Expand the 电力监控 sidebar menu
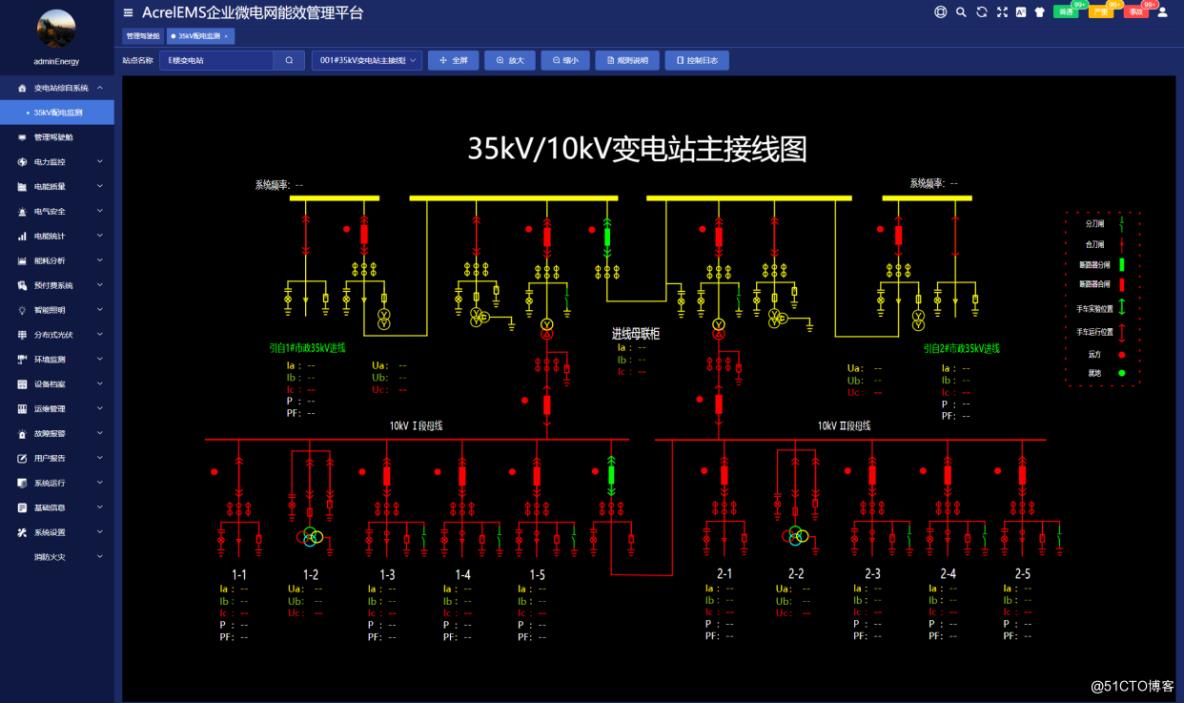Screen dimensions: 1184x703 click(x=57, y=162)
